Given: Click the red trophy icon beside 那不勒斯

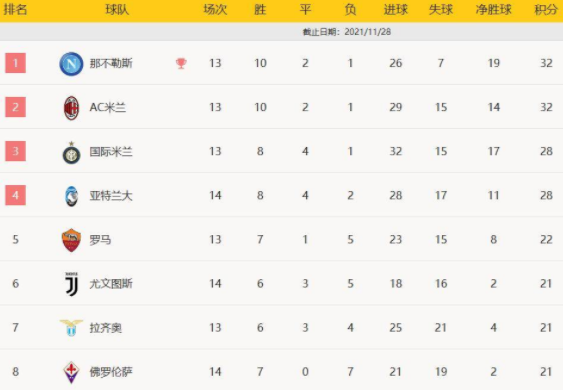Looking at the screenshot, I should (x=181, y=64).
